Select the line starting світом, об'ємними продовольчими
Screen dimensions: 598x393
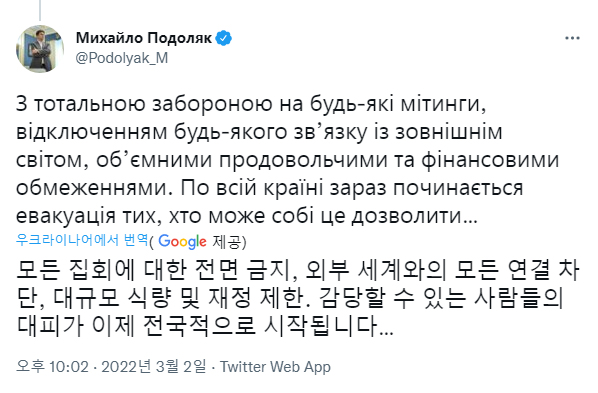click(x=287, y=160)
